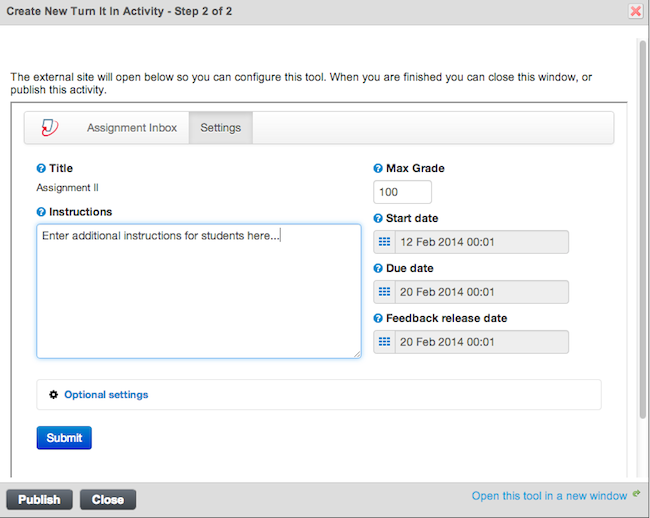Image resolution: width=650 pixels, height=518 pixels.
Task: Click Feedback release date value field
Action: (x=482, y=342)
